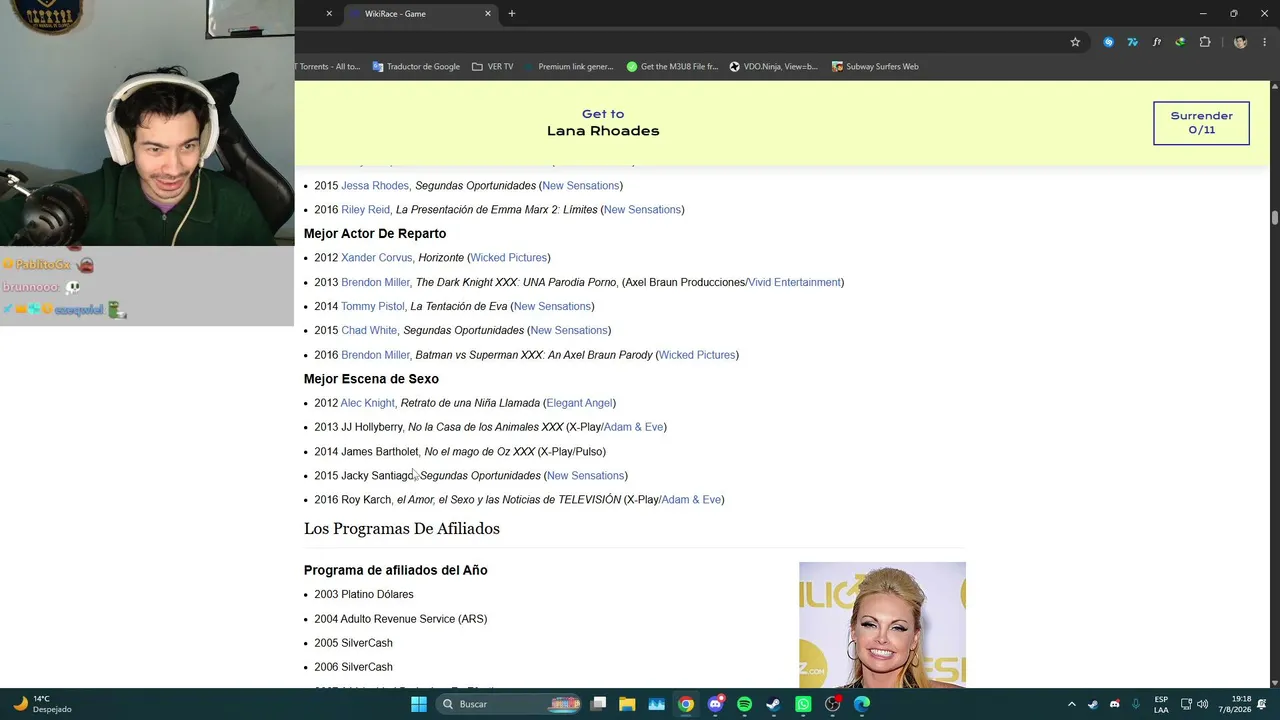Open OBS Studio from the taskbar

coord(832,704)
